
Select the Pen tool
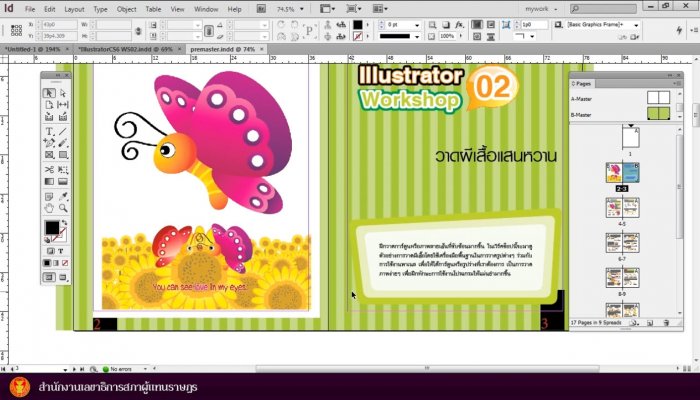coord(49,143)
